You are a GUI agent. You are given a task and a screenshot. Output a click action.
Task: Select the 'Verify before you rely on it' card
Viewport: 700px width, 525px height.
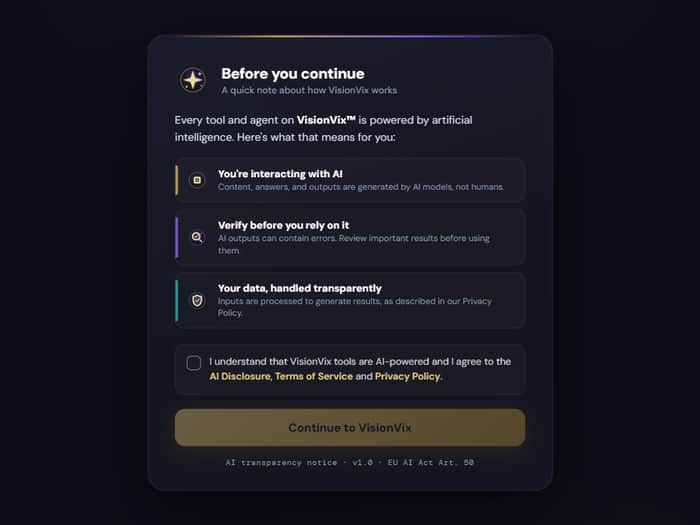(x=350, y=237)
